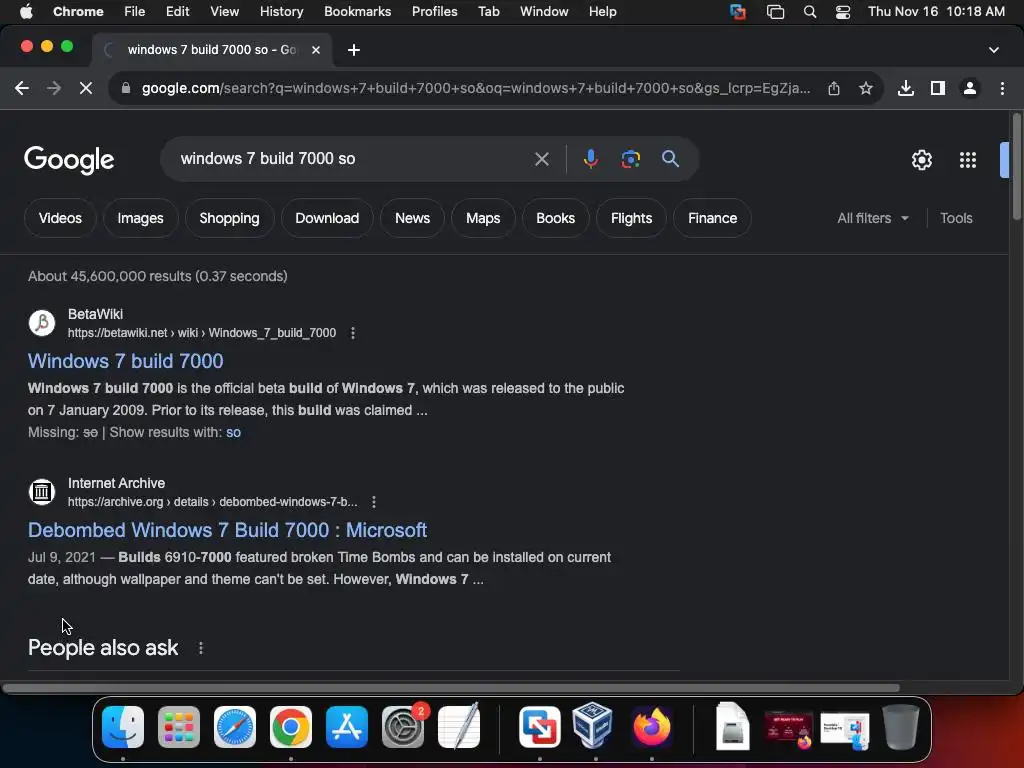Viewport: 1024px width, 768px height.
Task: Open Finder from the dock
Action: tap(123, 727)
